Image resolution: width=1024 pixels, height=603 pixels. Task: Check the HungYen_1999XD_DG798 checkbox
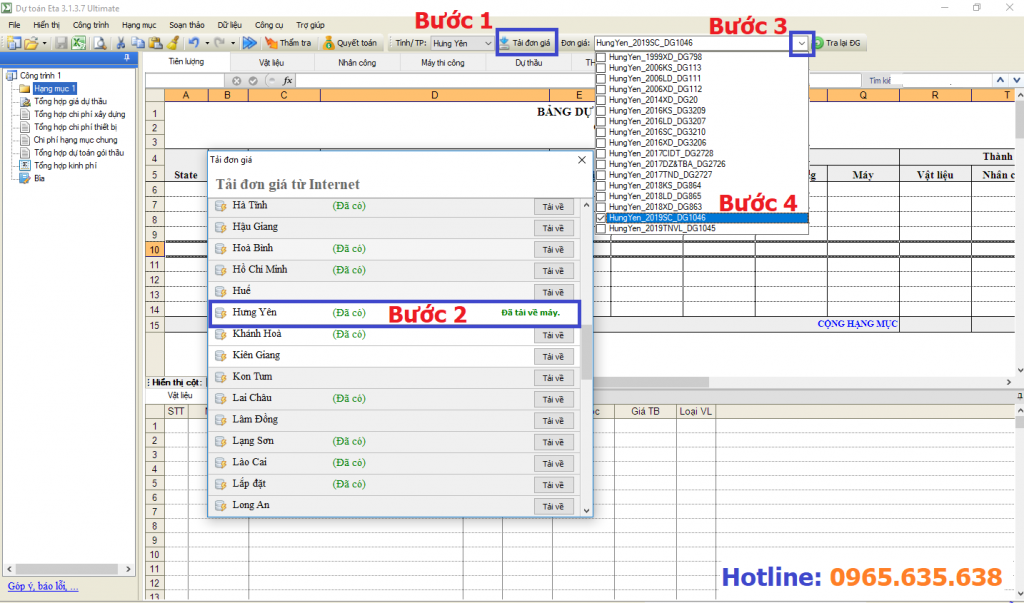[x=600, y=57]
